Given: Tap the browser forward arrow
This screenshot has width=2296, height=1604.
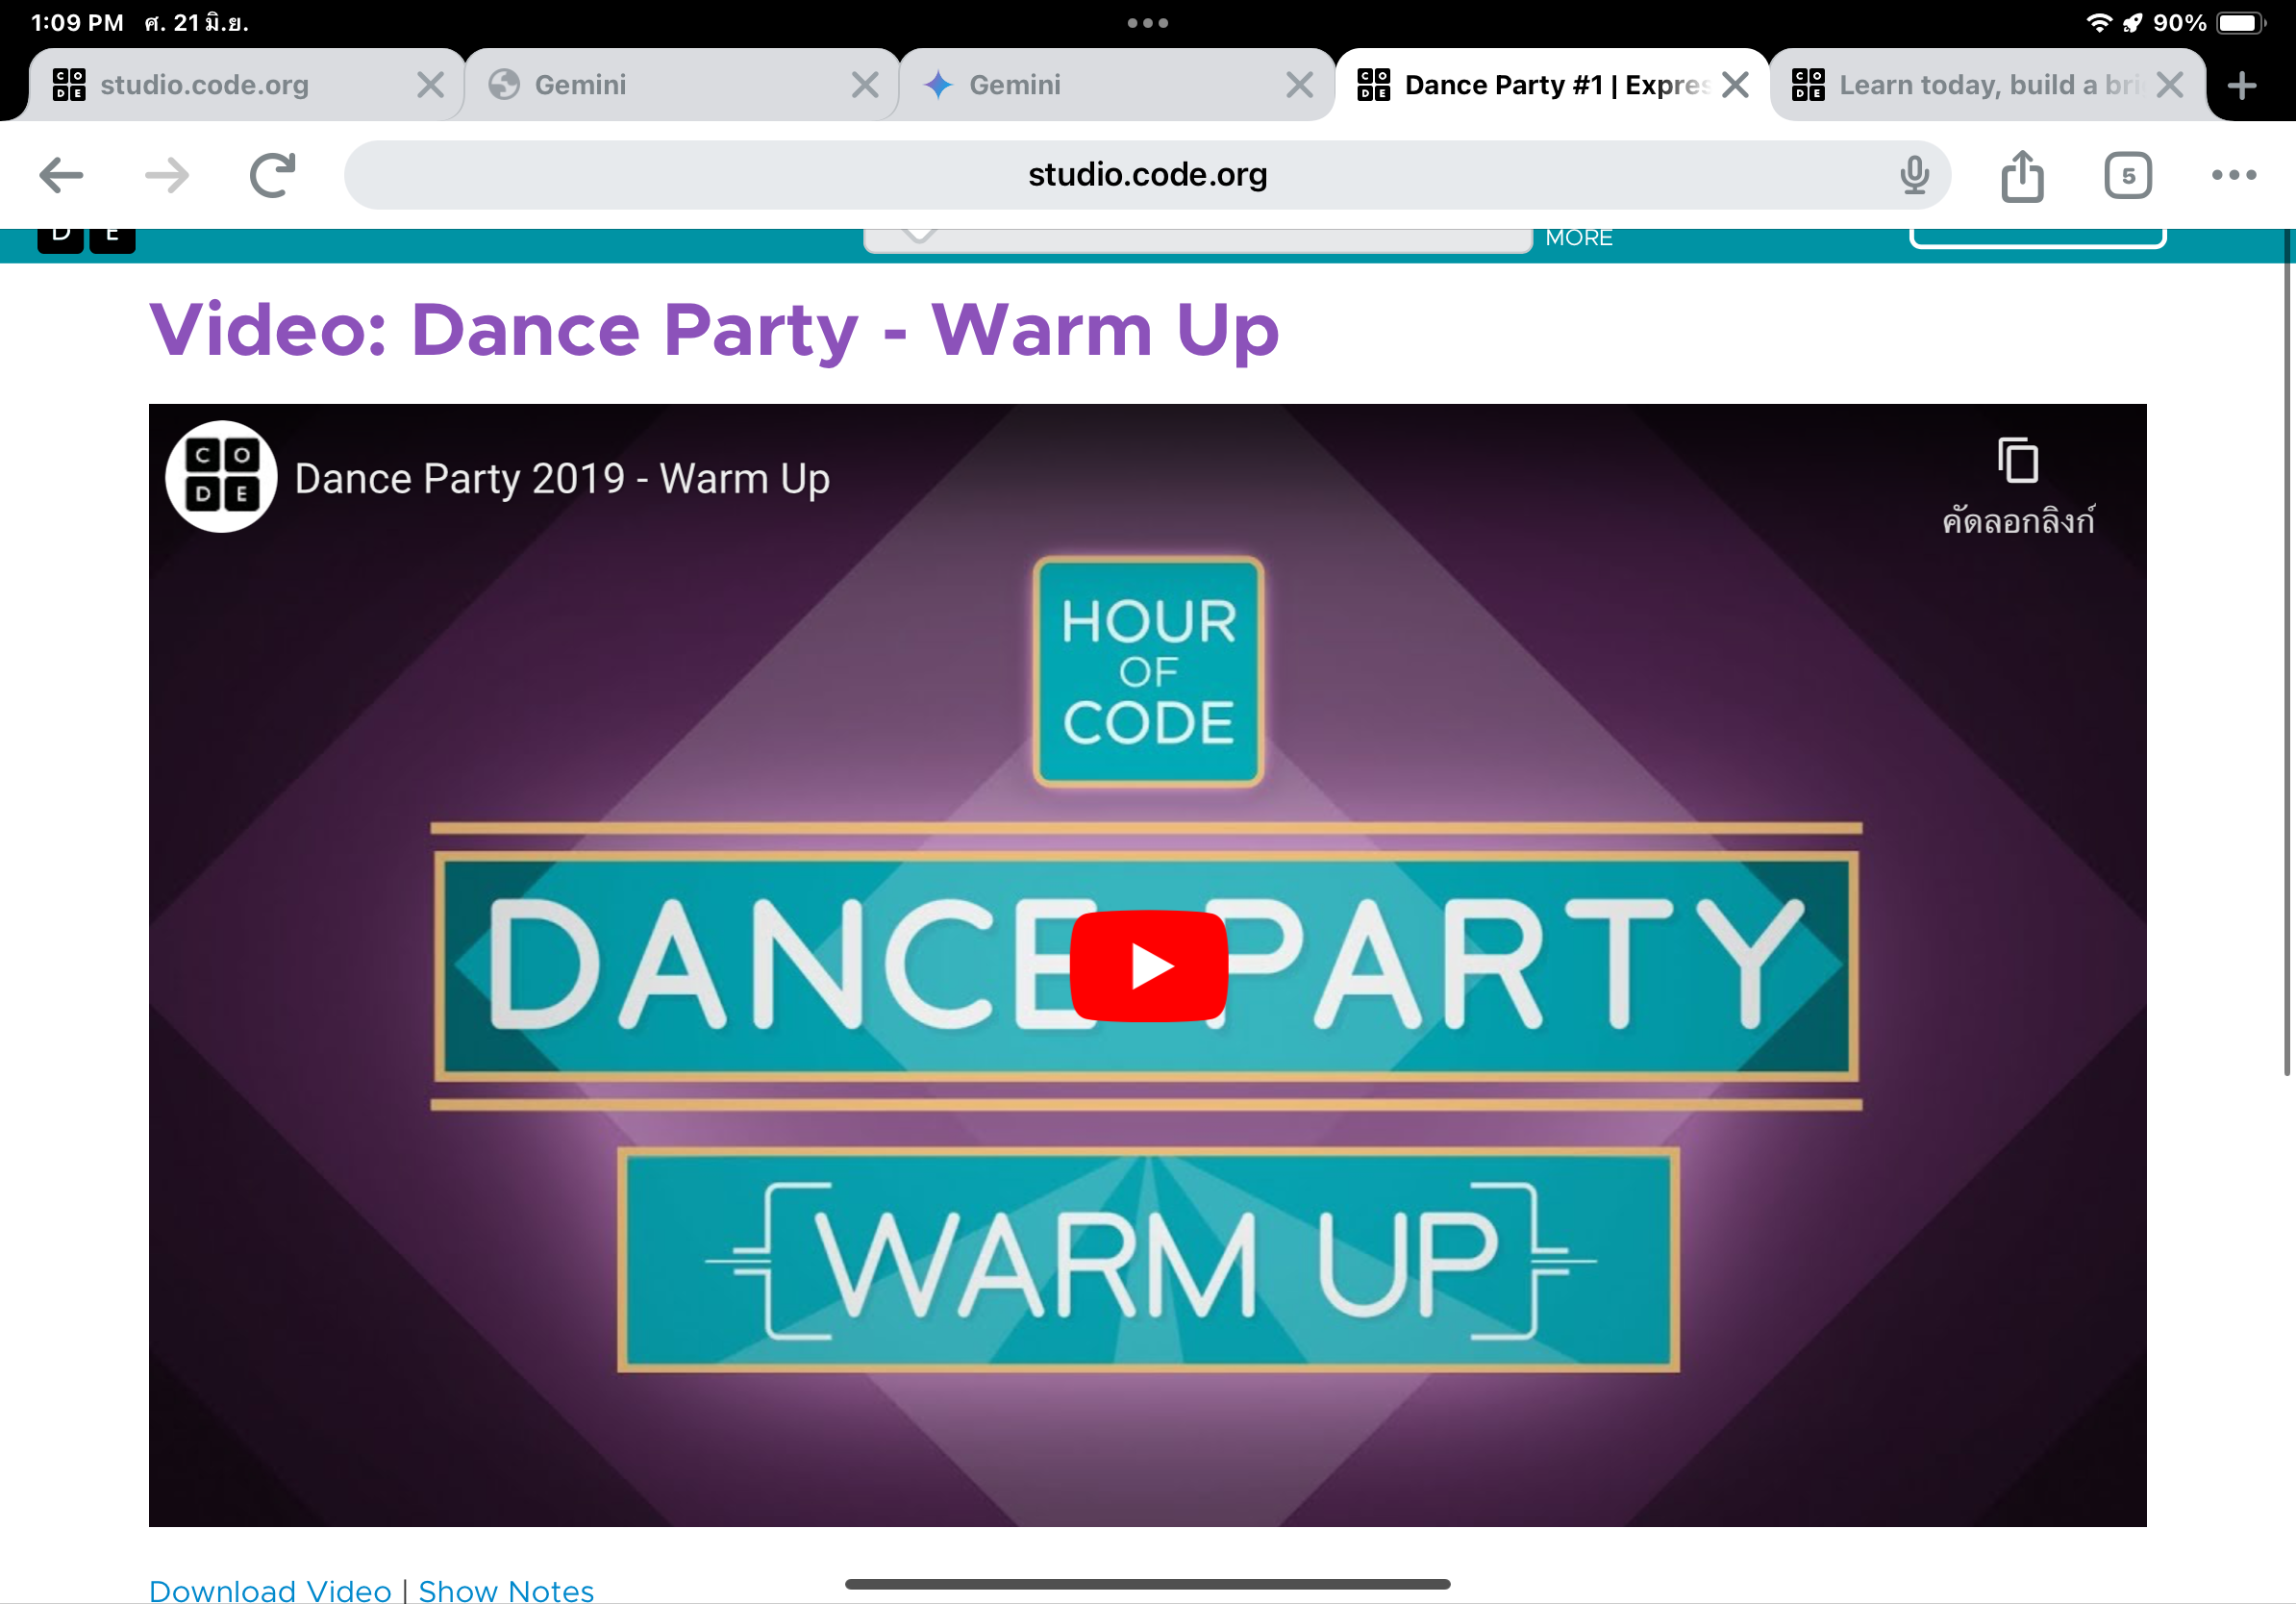Looking at the screenshot, I should click(167, 176).
